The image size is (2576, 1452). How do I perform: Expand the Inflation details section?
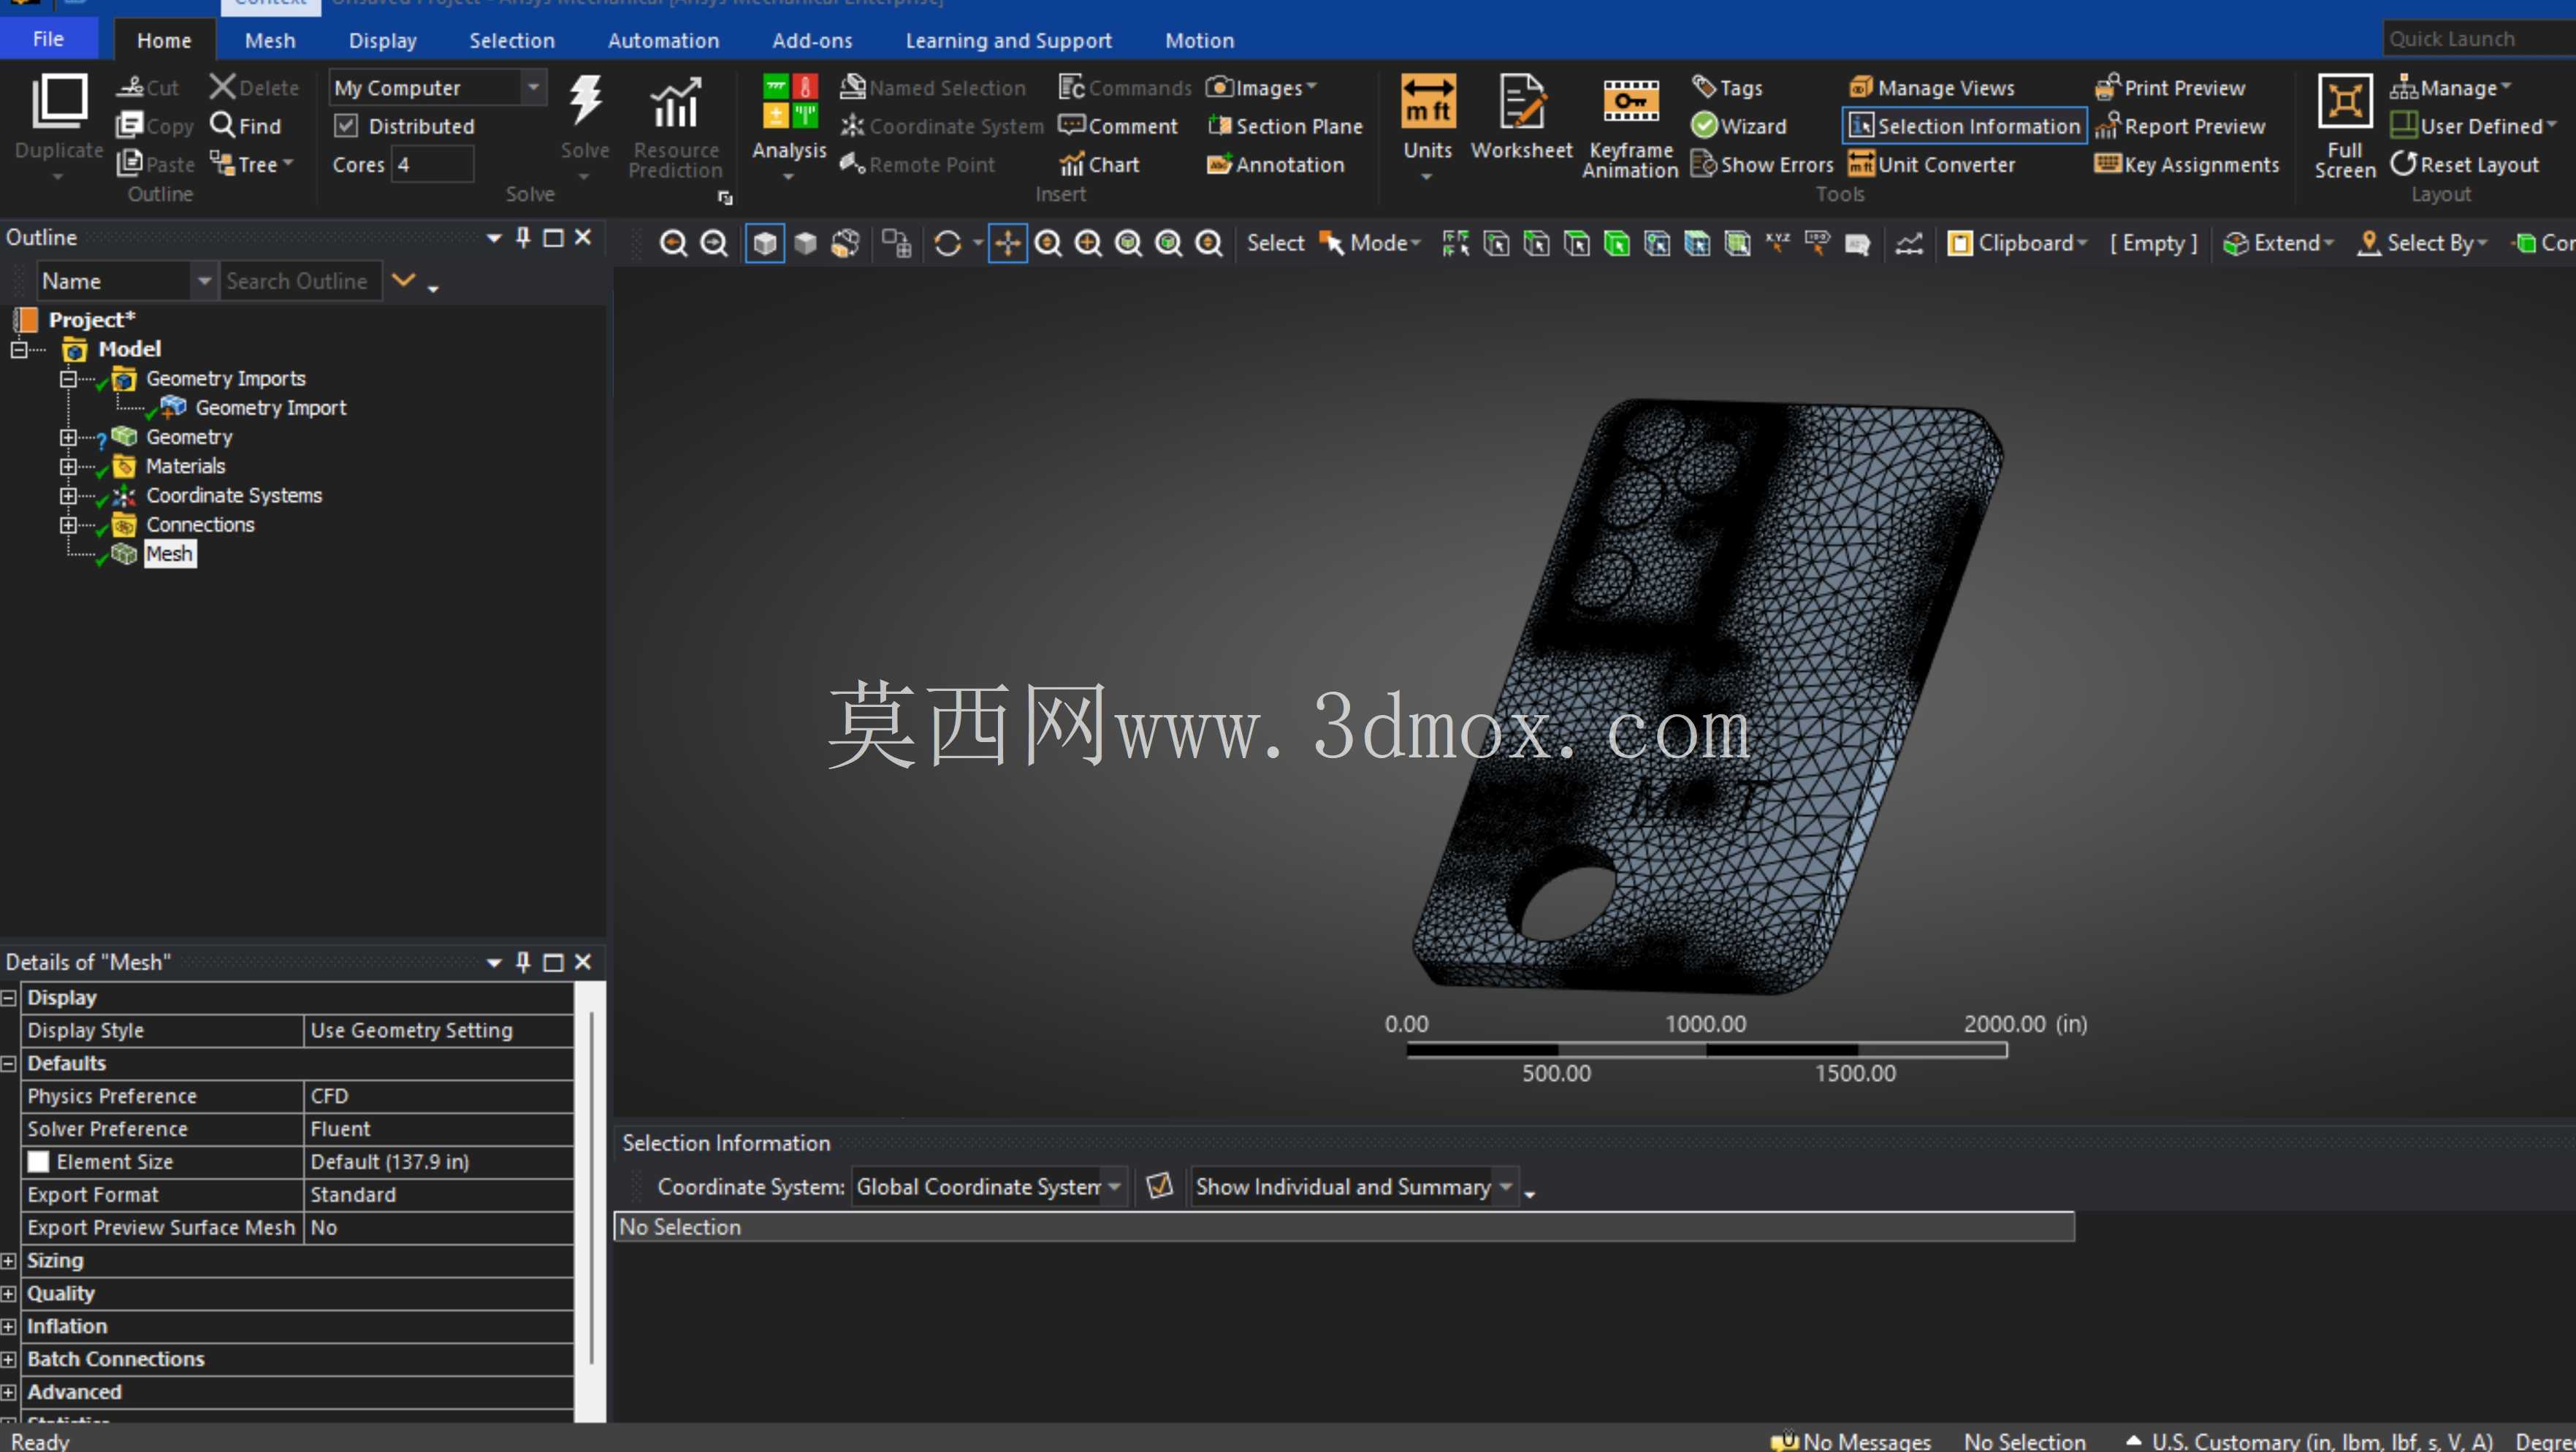(9, 1326)
